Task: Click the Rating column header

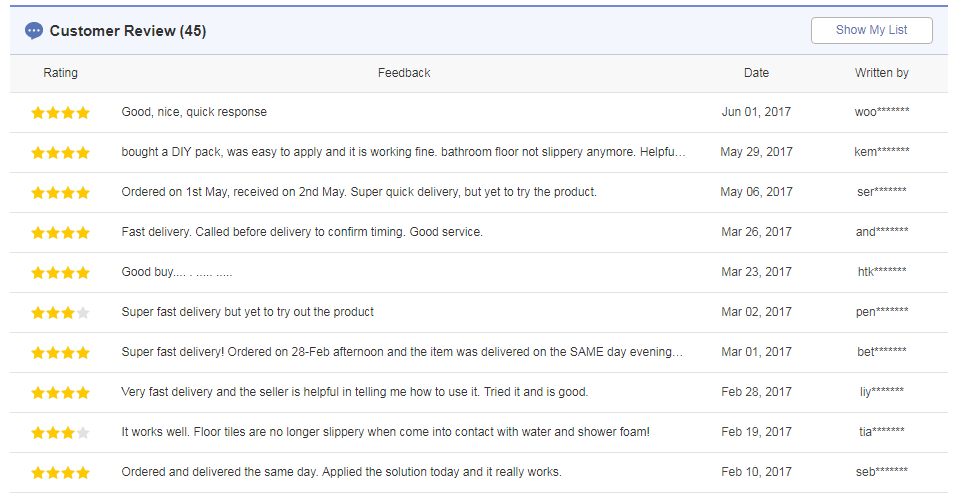Action: (x=60, y=73)
